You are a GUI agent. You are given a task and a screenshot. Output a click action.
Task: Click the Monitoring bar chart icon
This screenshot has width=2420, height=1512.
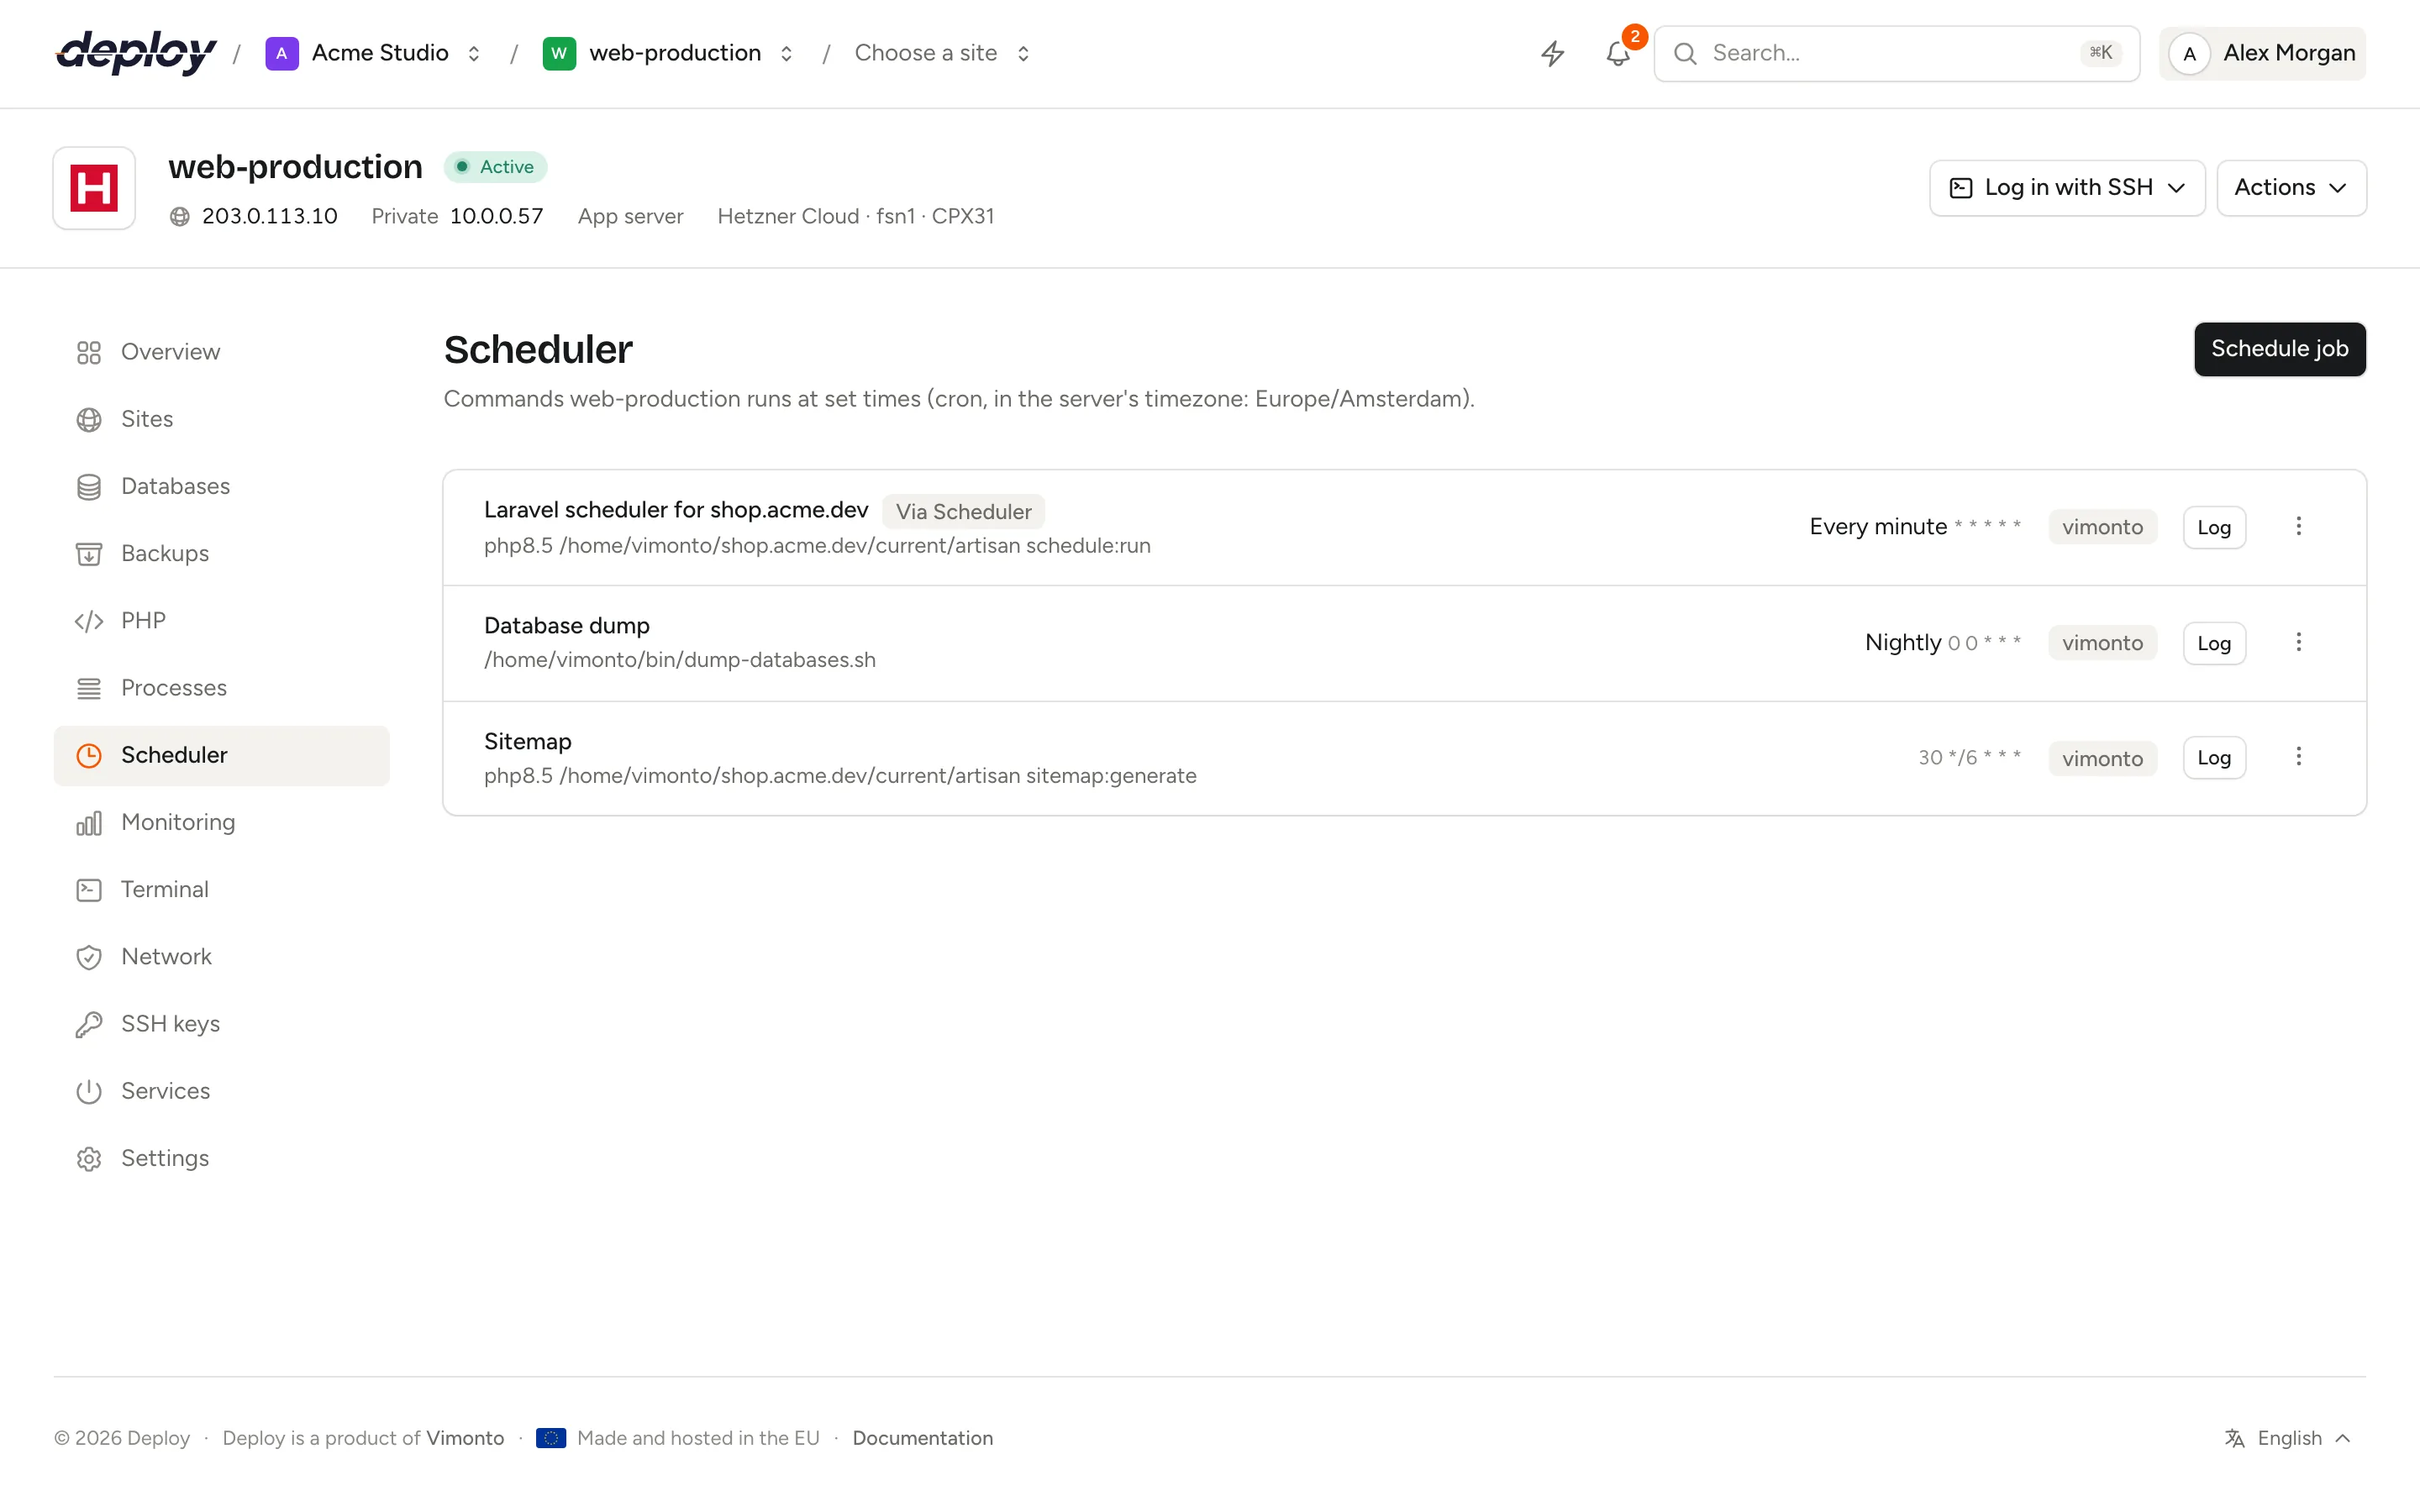coord(89,823)
